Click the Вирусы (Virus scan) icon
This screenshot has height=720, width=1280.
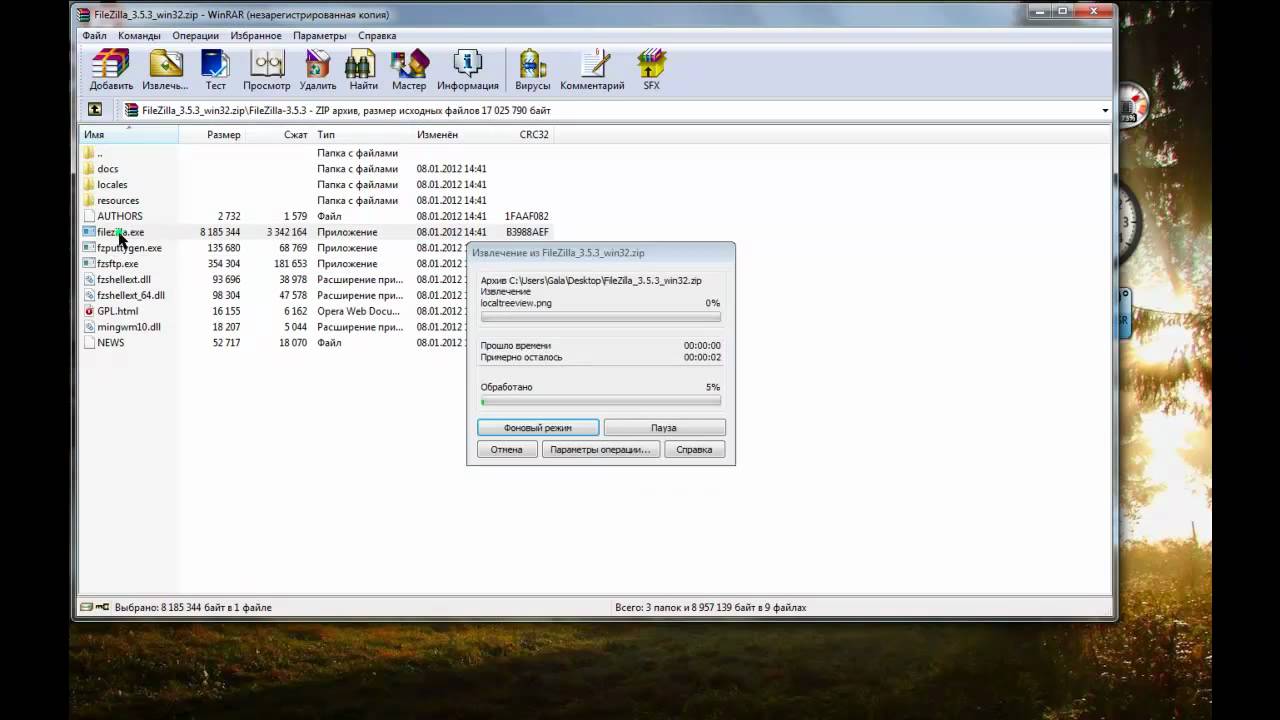[532, 69]
